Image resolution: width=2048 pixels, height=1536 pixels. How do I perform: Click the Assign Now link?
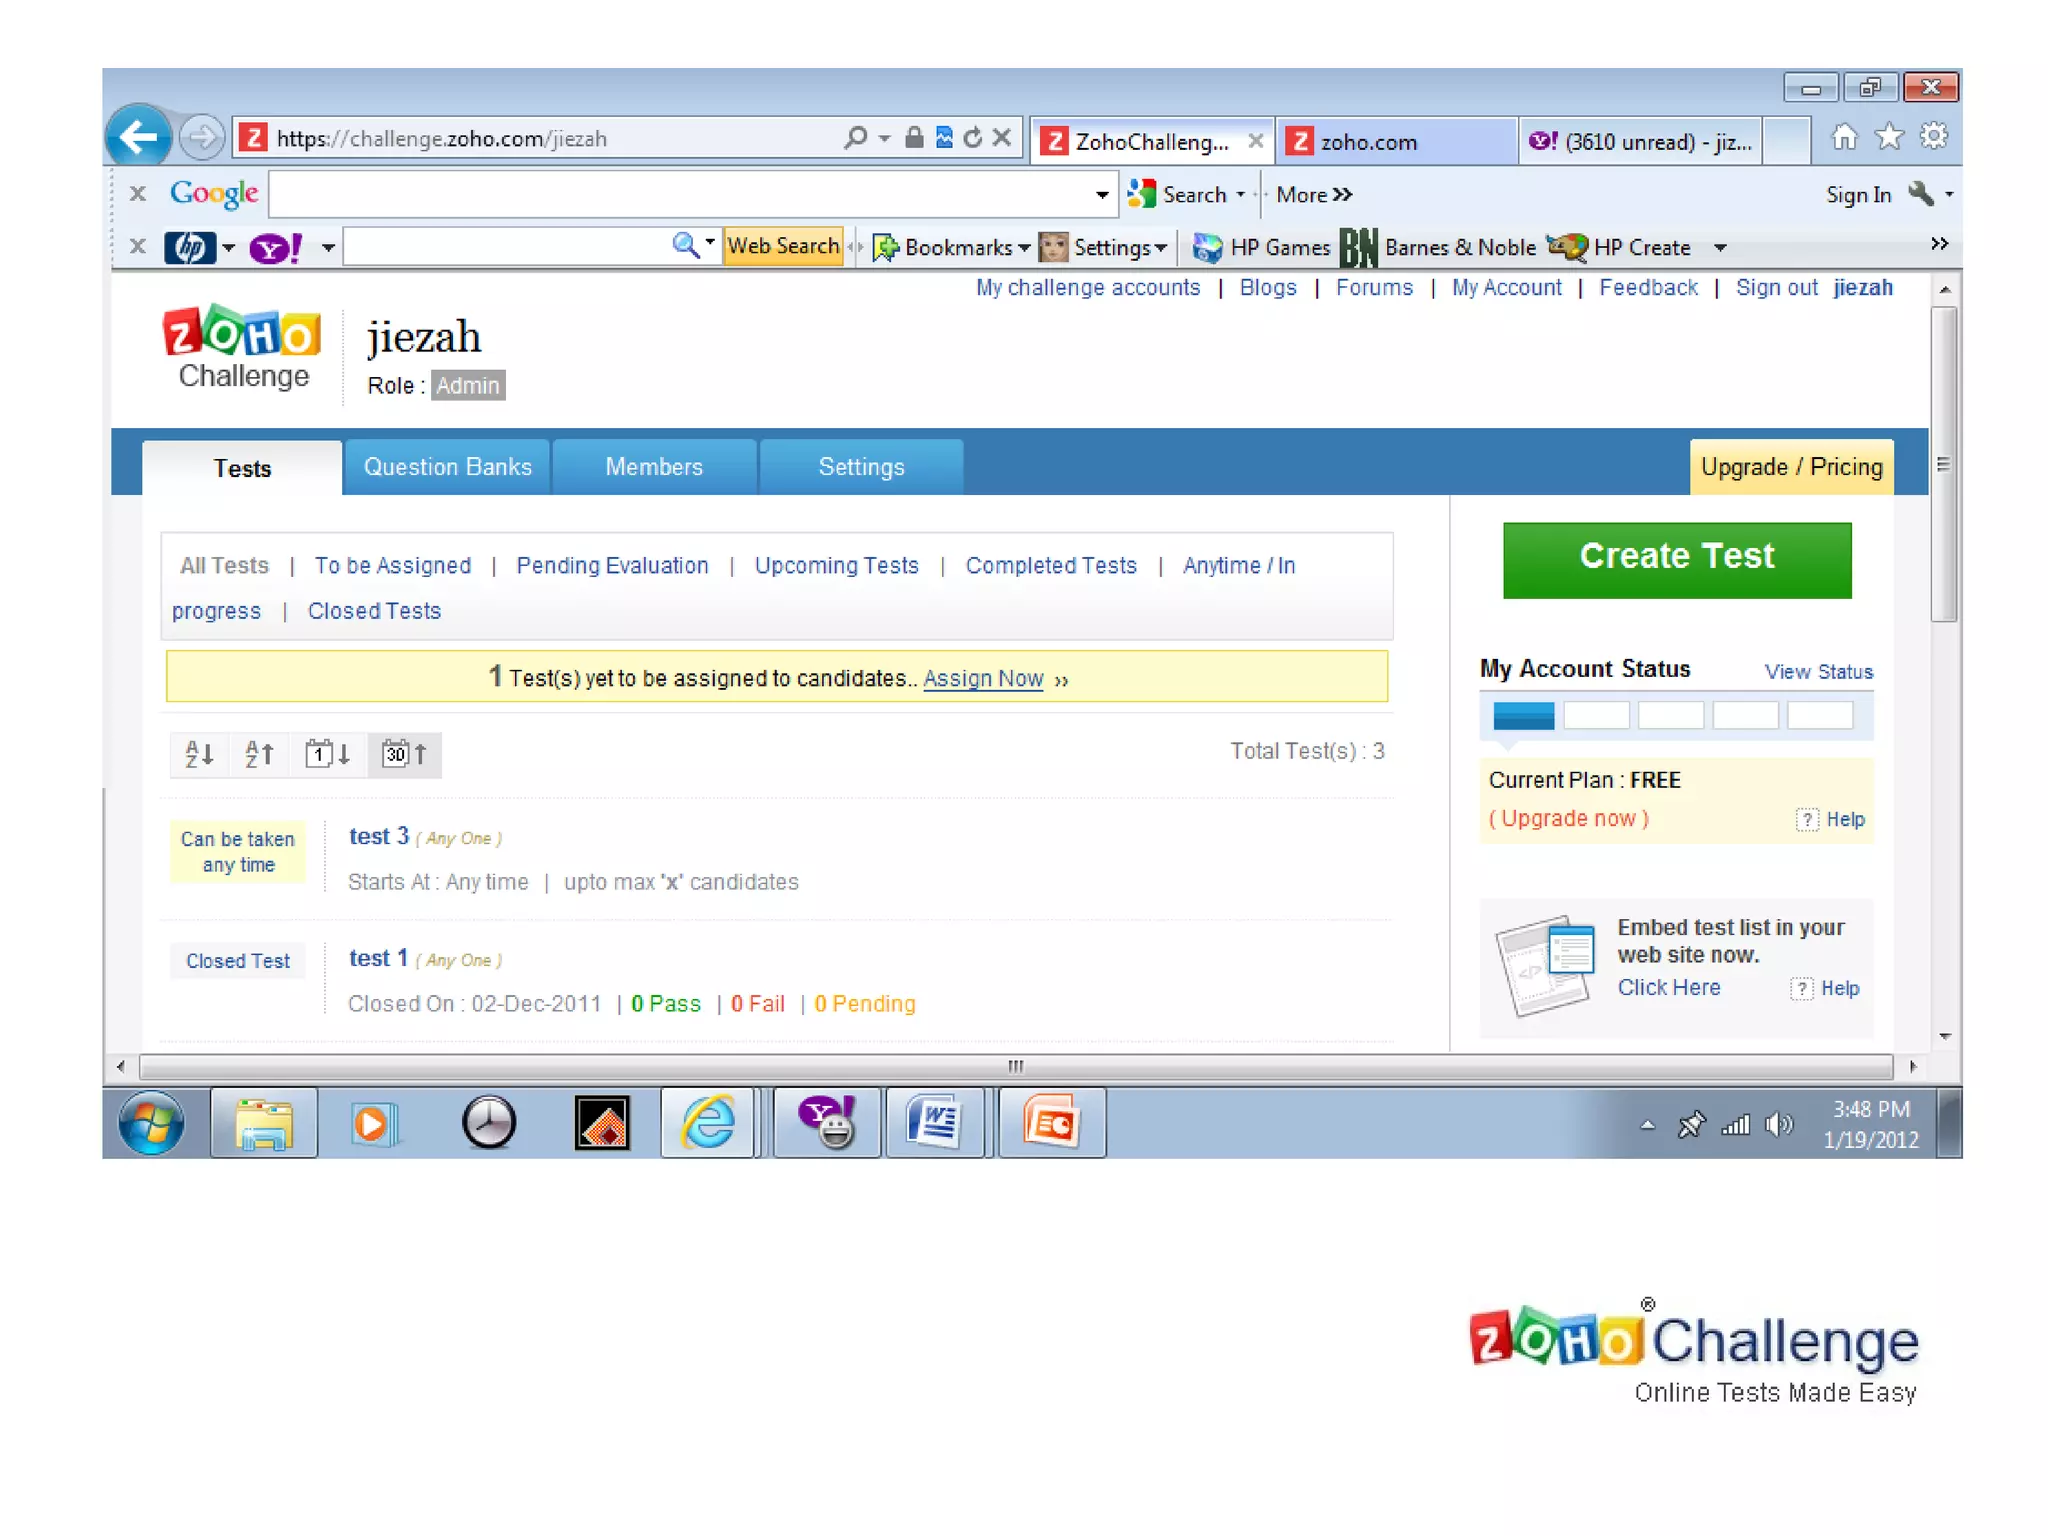click(982, 679)
